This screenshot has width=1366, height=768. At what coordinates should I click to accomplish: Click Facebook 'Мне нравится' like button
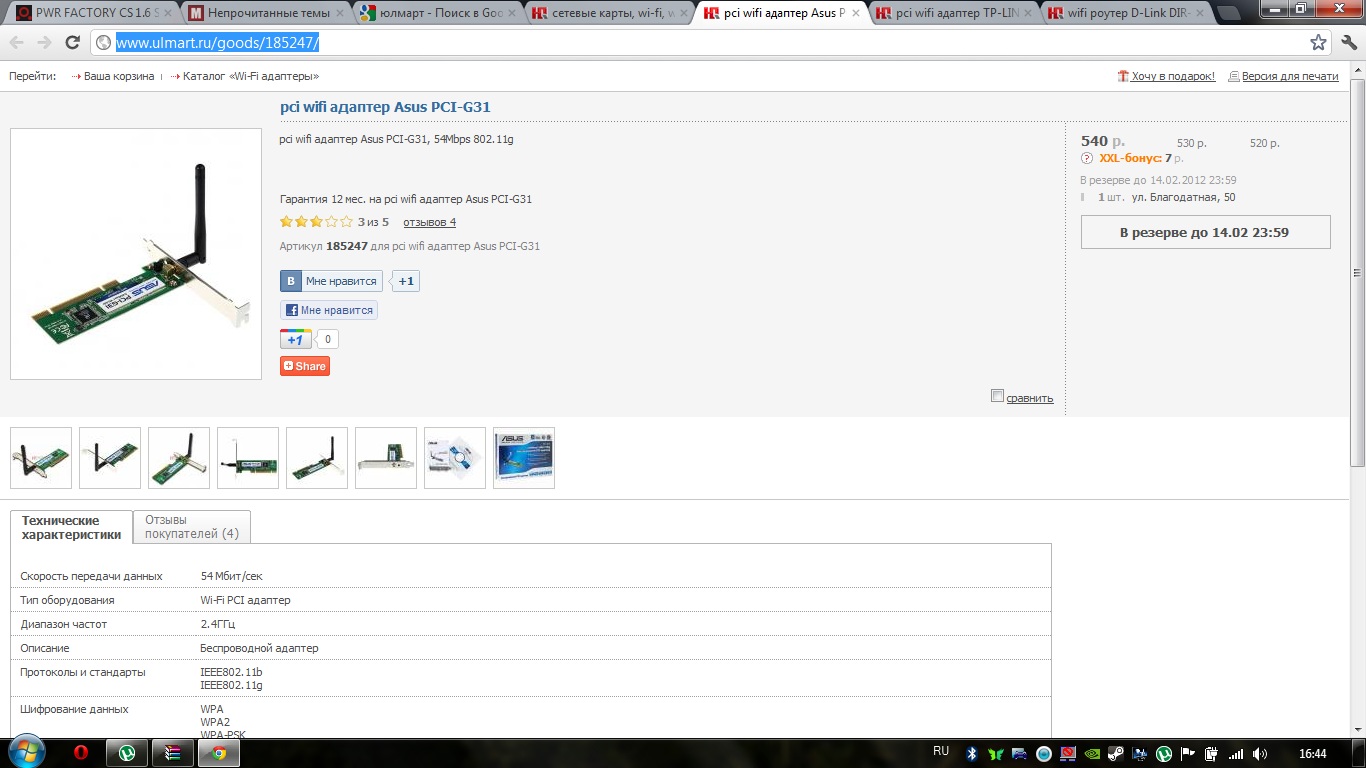click(x=329, y=310)
